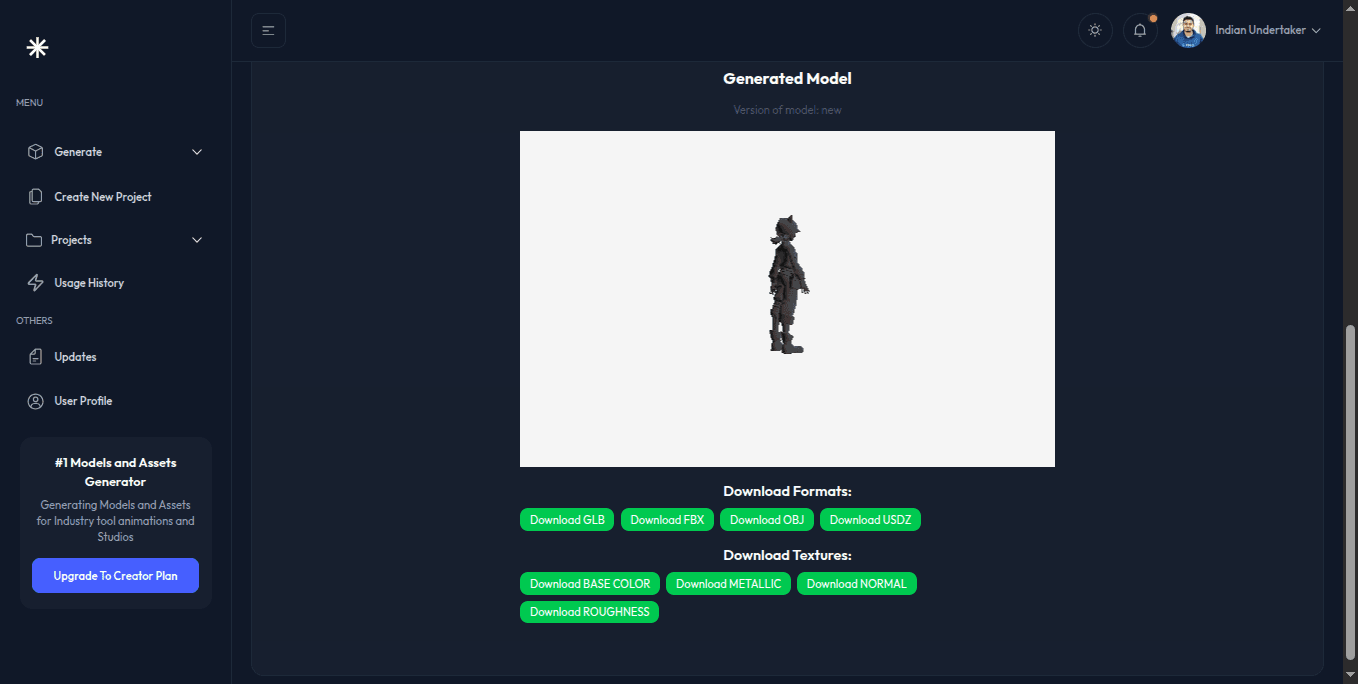Download the model as GLB
The image size is (1358, 684).
567,520
